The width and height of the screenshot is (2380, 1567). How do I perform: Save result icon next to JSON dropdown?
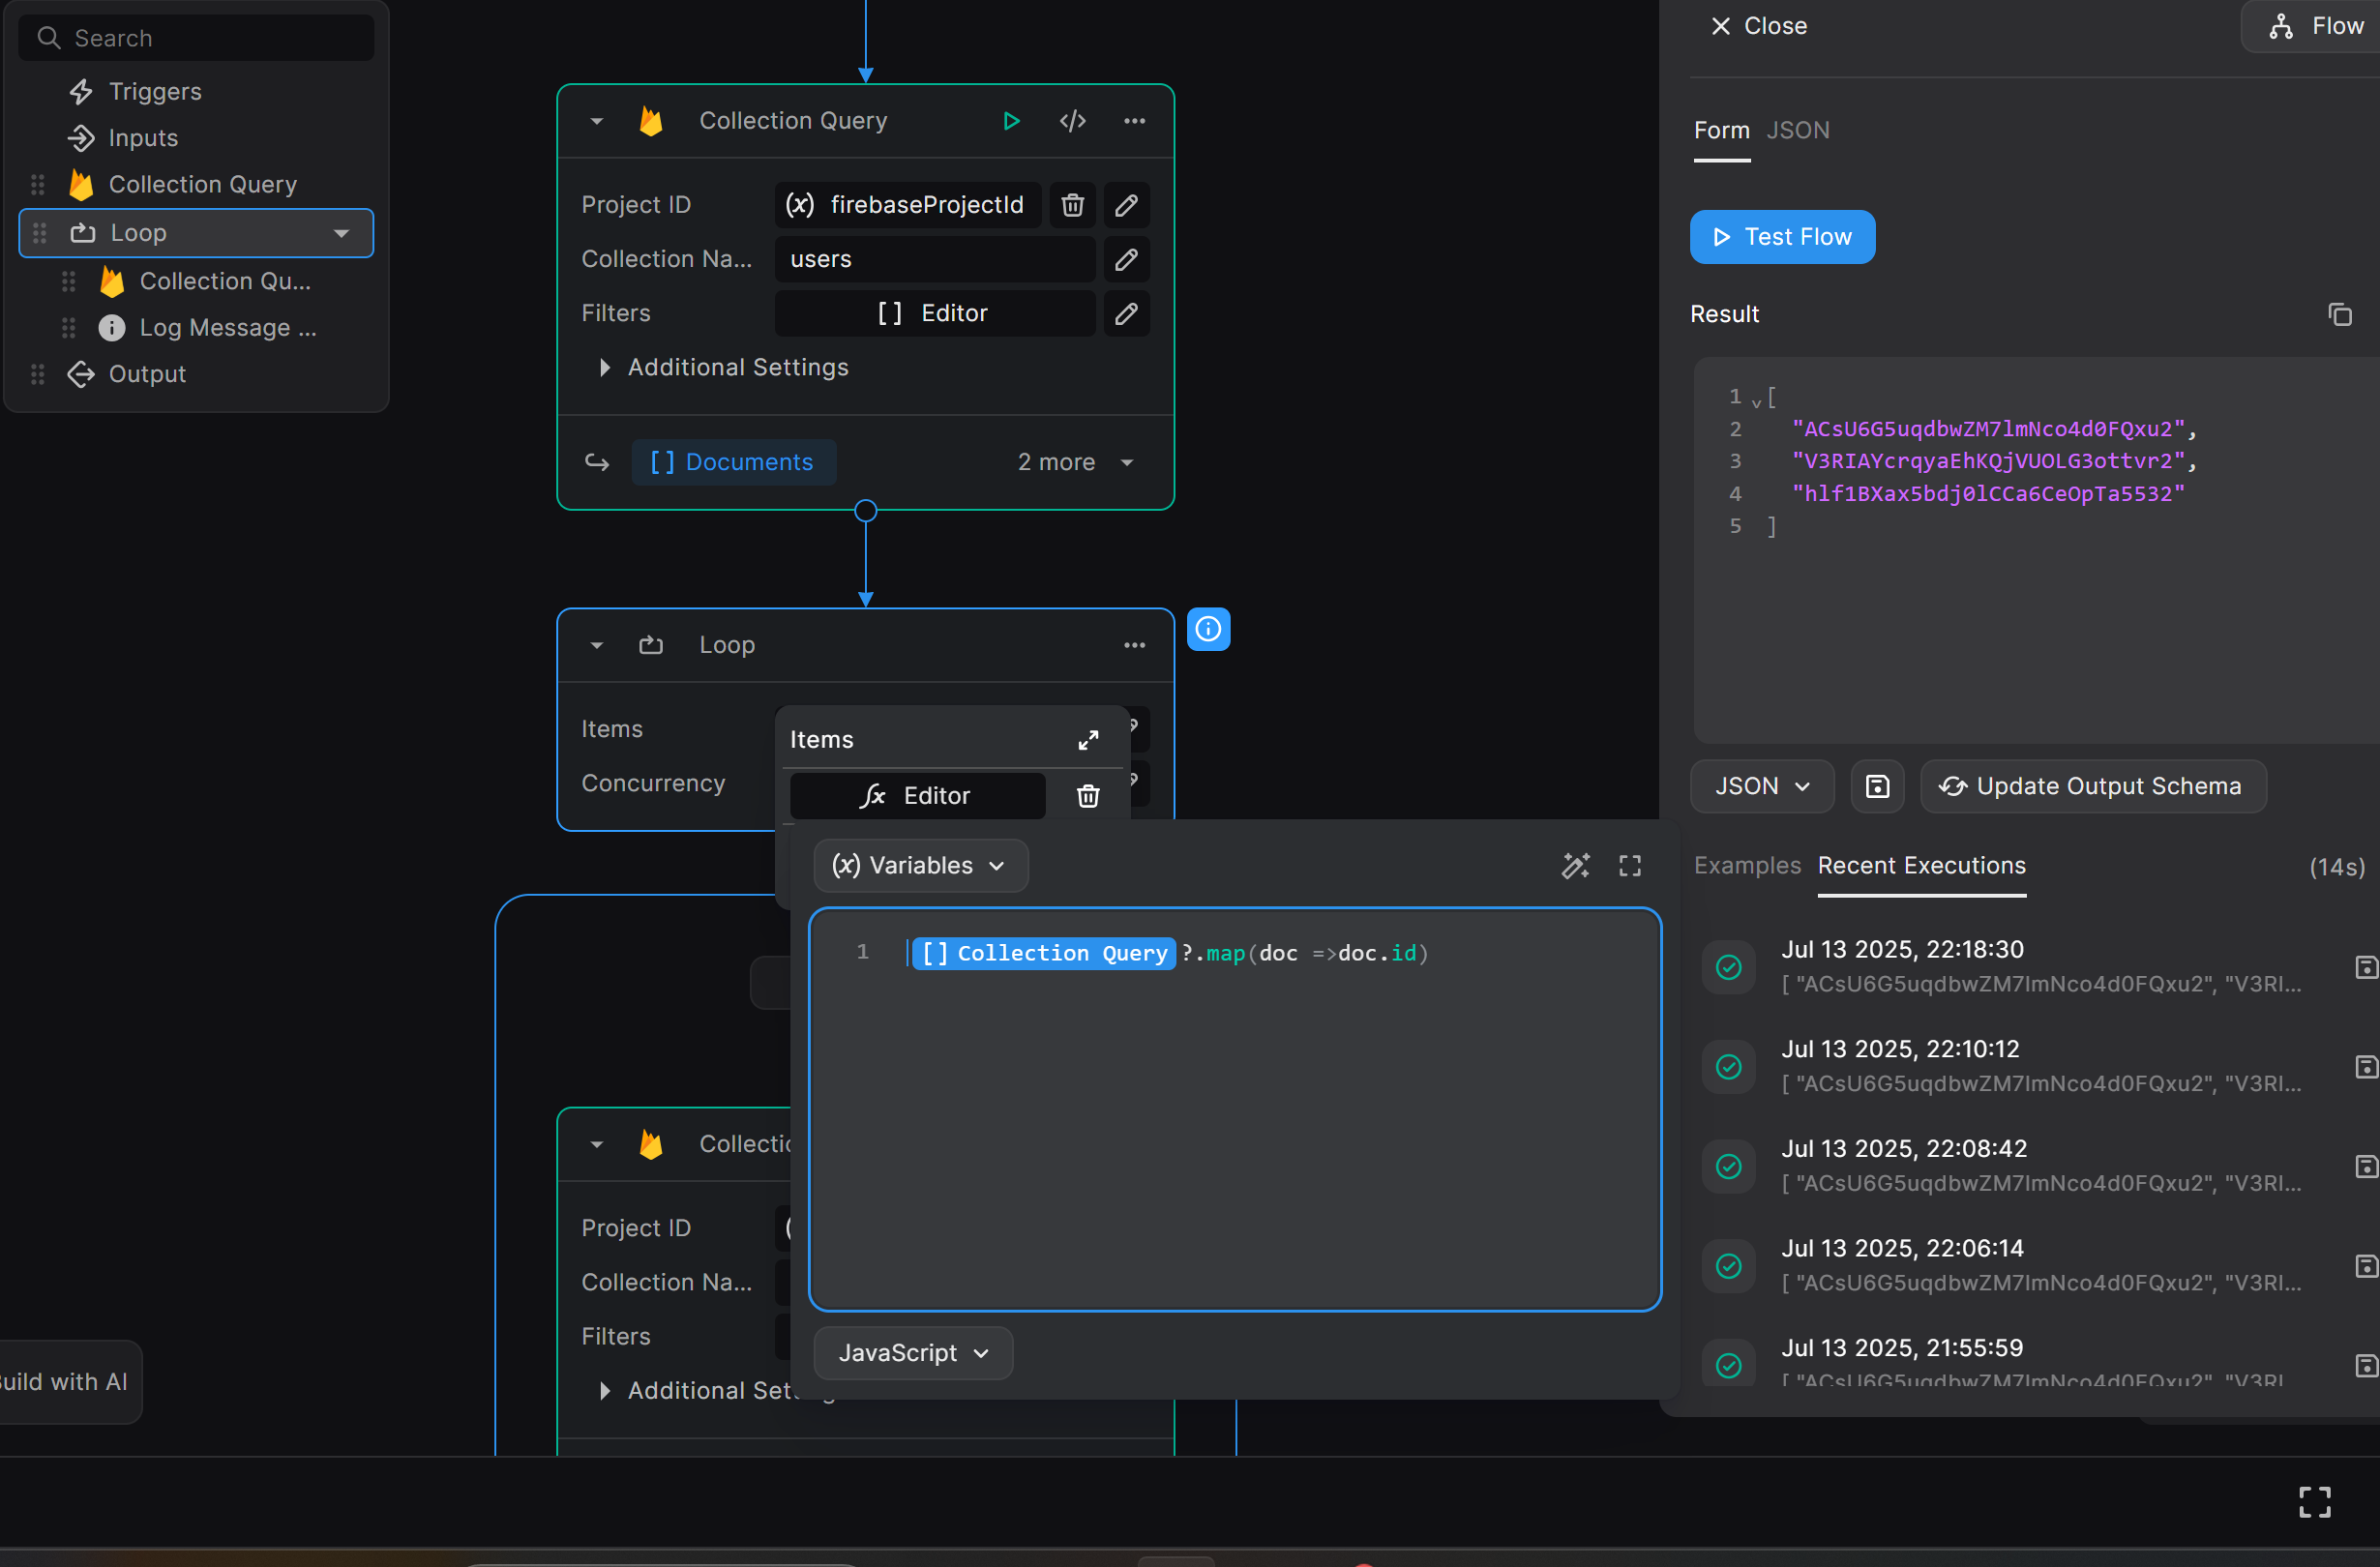(x=1877, y=787)
